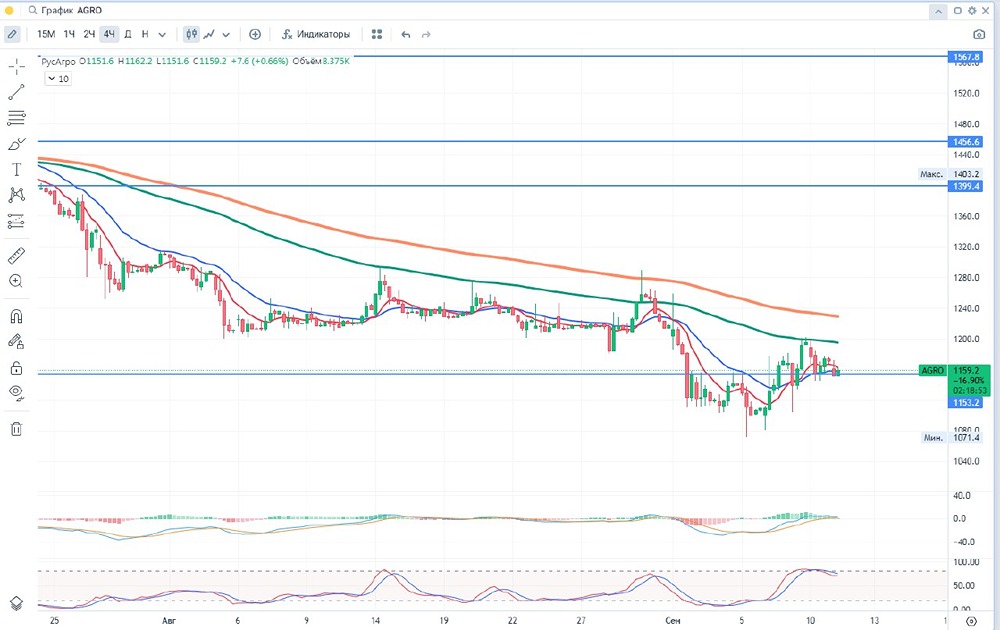Click the 1153.2 price level label
The image size is (1000, 630).
(x=966, y=402)
